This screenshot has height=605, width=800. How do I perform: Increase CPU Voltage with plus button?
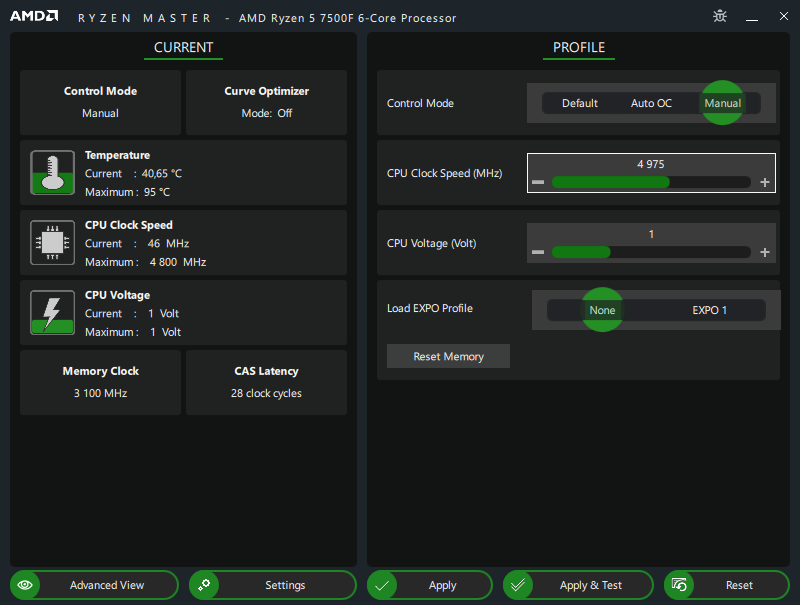(x=765, y=252)
